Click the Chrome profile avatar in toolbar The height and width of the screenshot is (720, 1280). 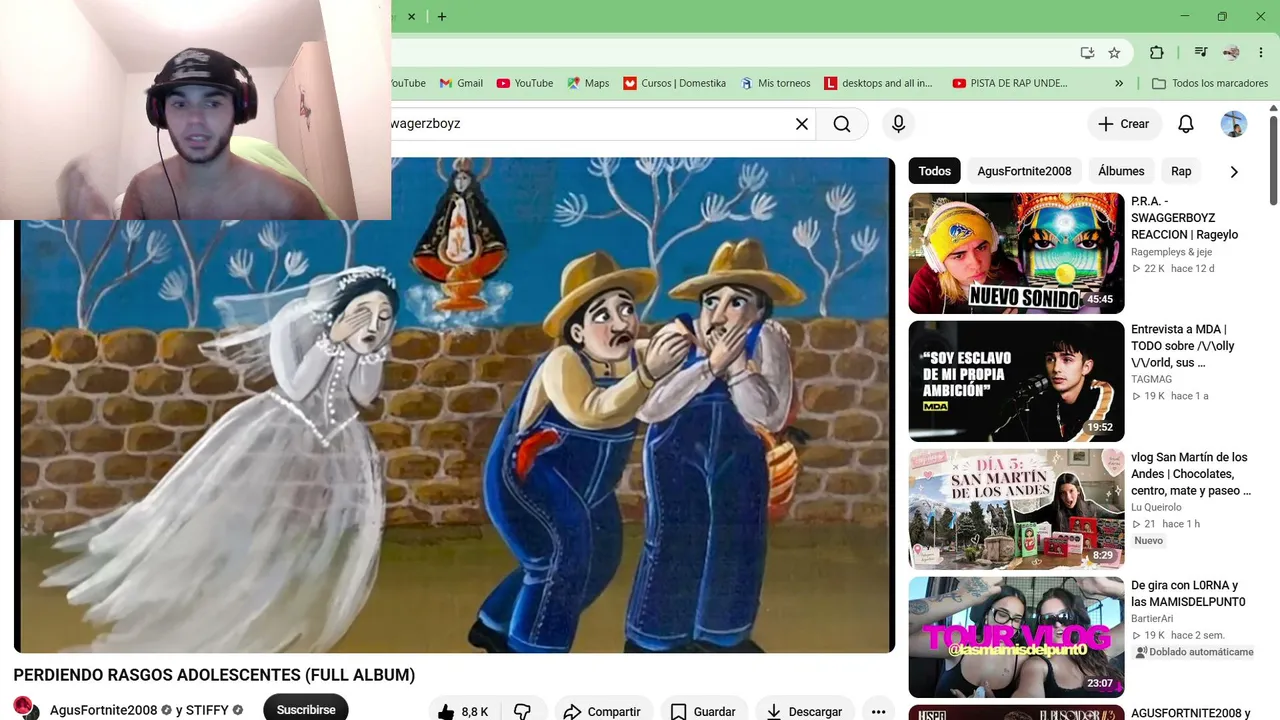(1231, 53)
